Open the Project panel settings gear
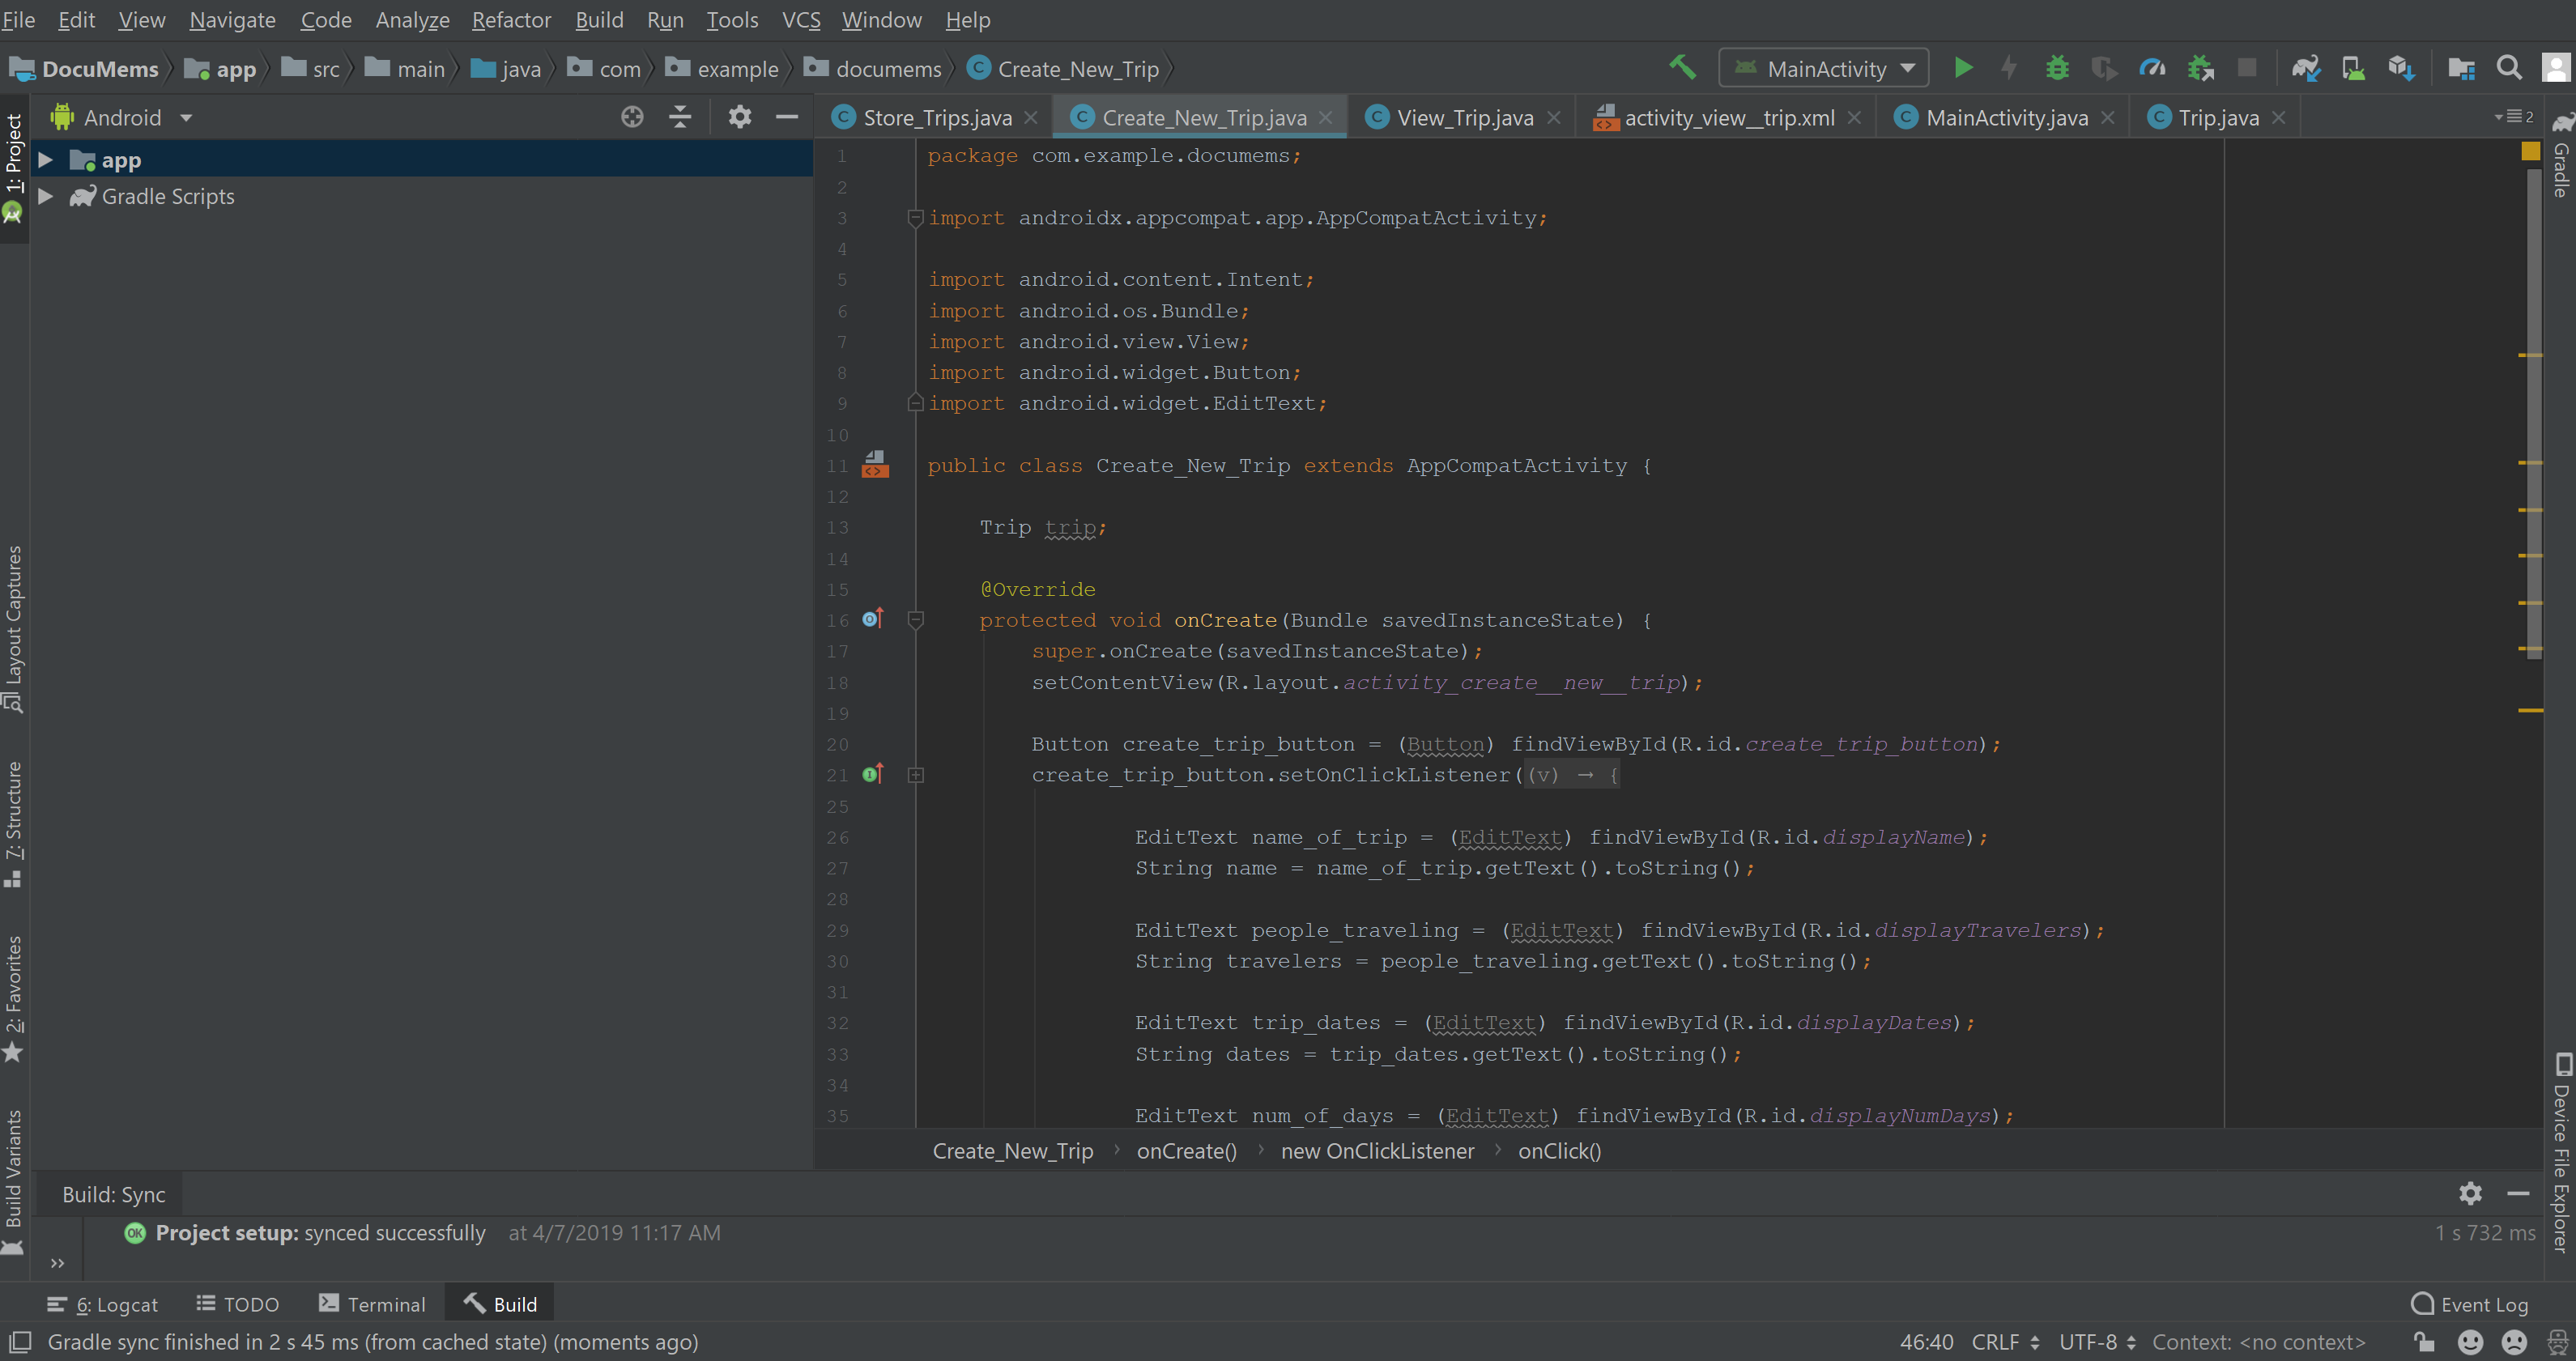Viewport: 2576px width, 1361px height. (x=739, y=117)
